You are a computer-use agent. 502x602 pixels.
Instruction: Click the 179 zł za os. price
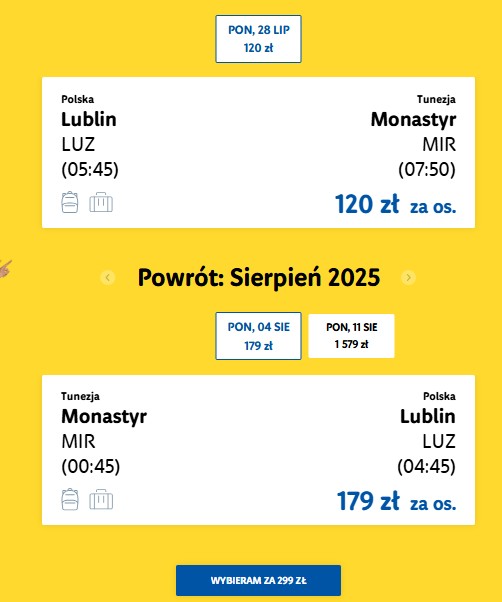tap(396, 501)
